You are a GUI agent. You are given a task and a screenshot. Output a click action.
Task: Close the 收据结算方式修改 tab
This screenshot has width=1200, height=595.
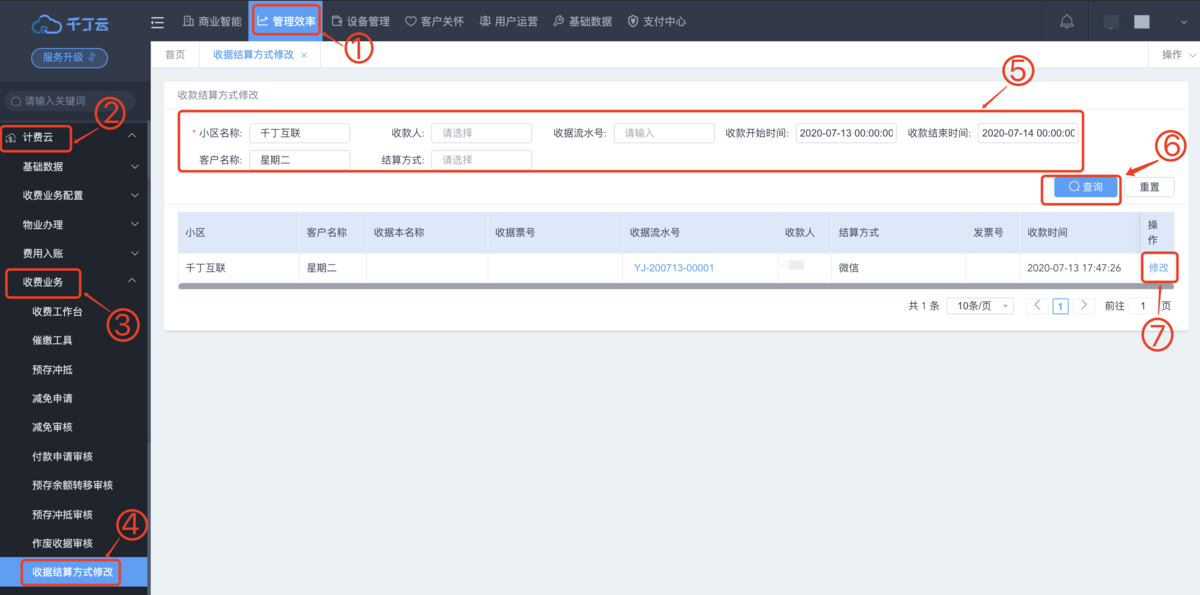tap(304, 55)
